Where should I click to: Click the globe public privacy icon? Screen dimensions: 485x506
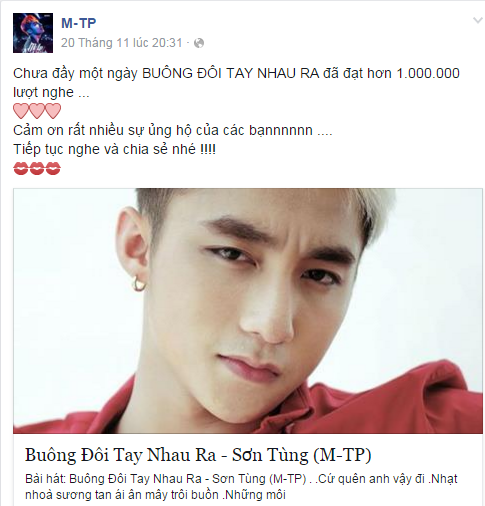(x=199, y=43)
